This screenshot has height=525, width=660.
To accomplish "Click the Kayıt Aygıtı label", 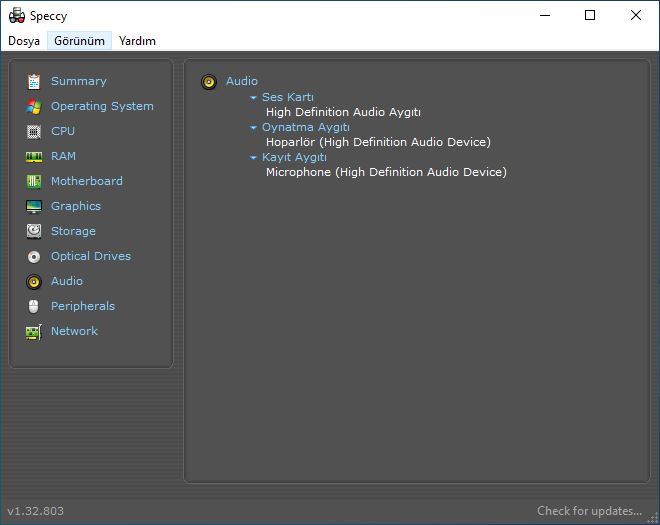I will tap(294, 157).
